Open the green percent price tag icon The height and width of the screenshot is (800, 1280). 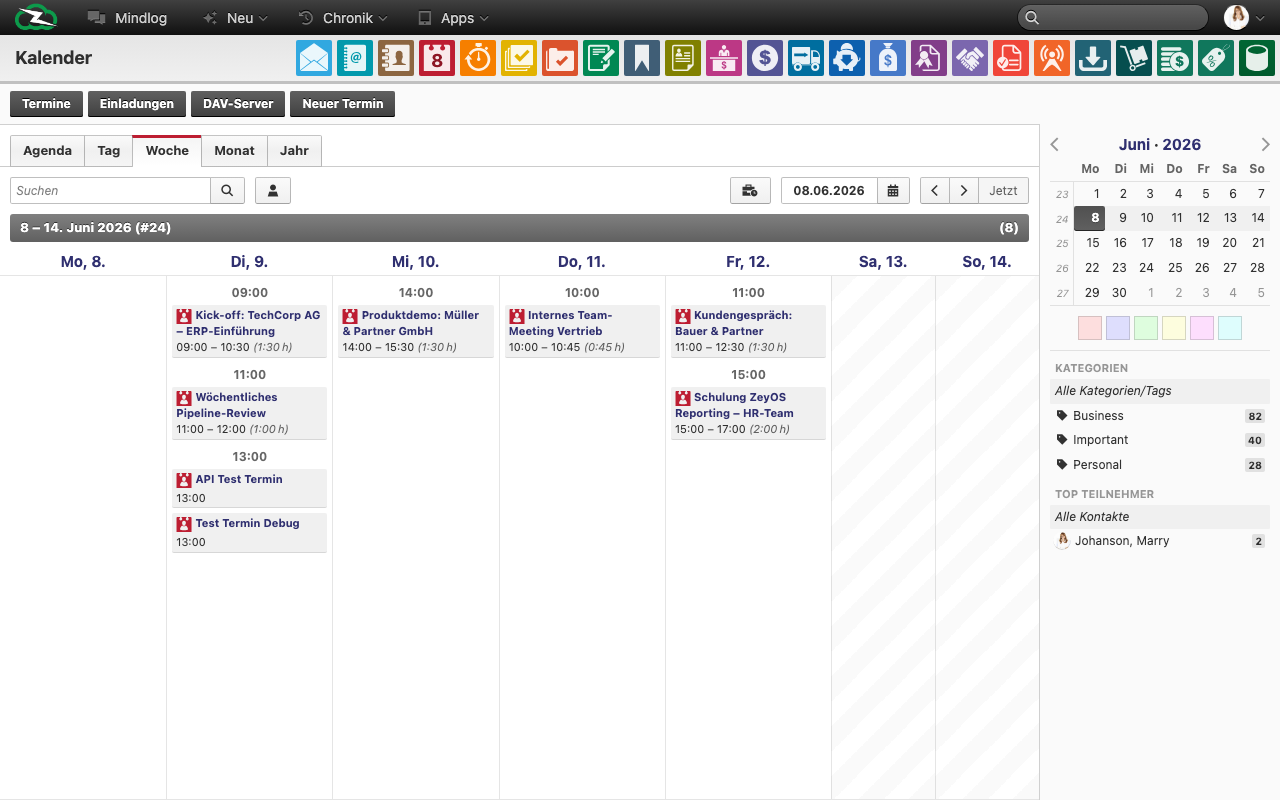[1216, 58]
